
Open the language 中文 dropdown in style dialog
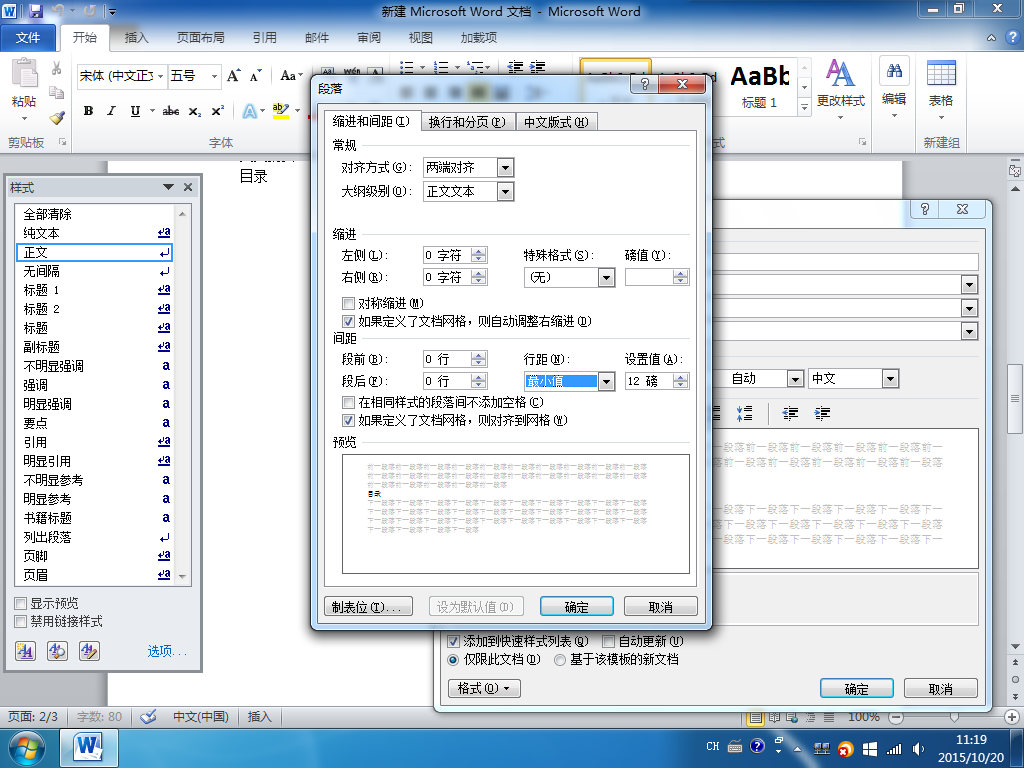point(889,379)
